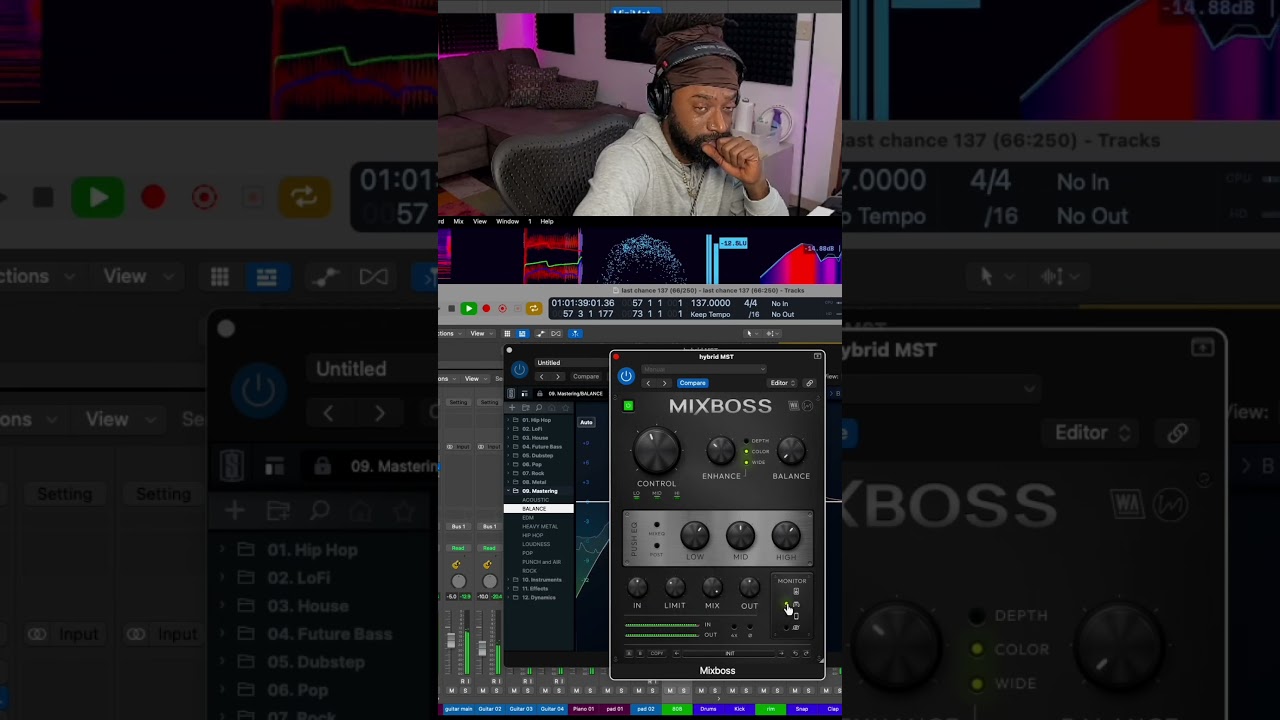Toggle the MIXEQ switch in Push EQ
1280x720 pixels.
tap(657, 525)
